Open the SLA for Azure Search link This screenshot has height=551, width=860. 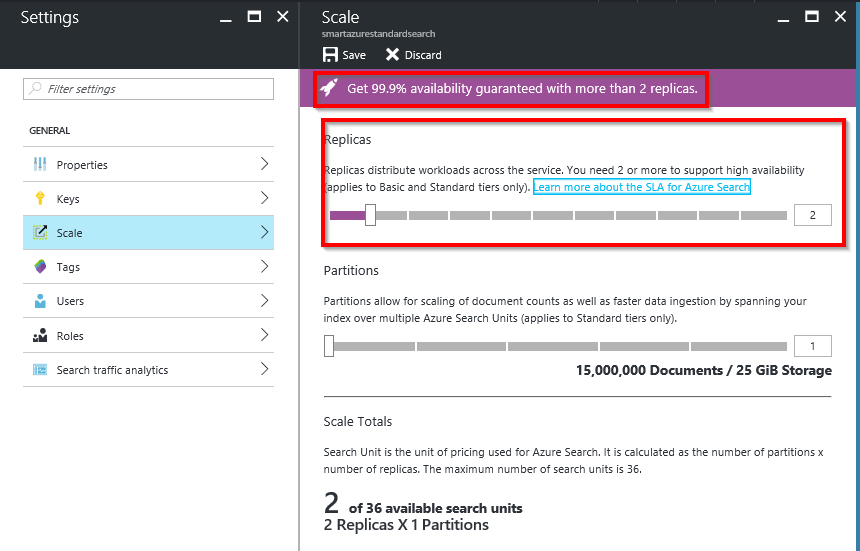641,187
